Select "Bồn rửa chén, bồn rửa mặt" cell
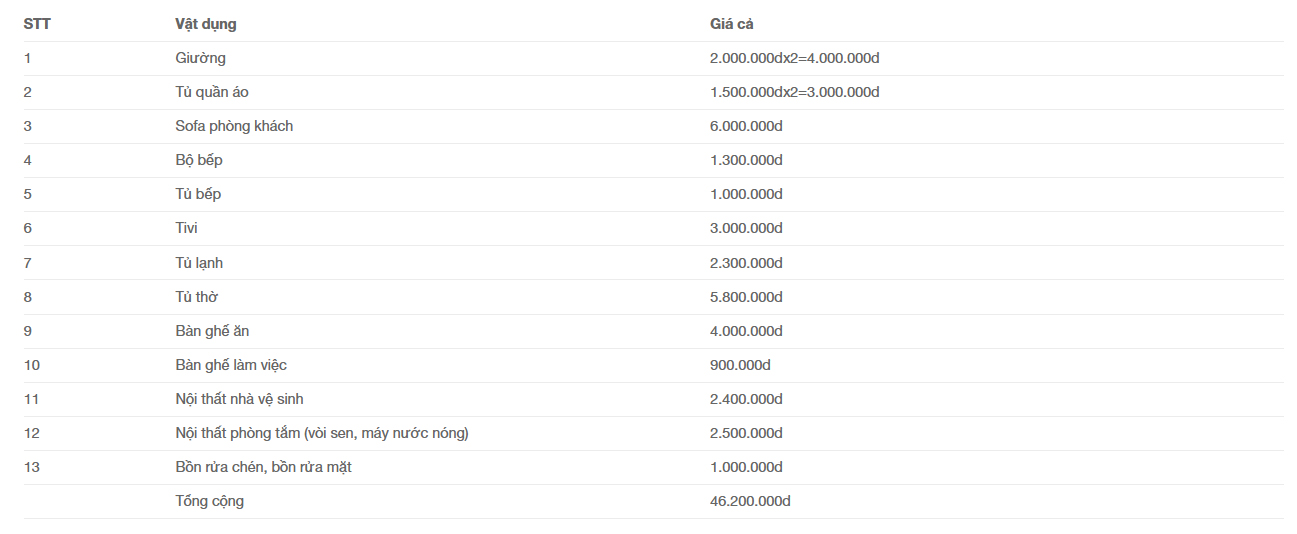Image resolution: width=1297 pixels, height=534 pixels. point(263,467)
